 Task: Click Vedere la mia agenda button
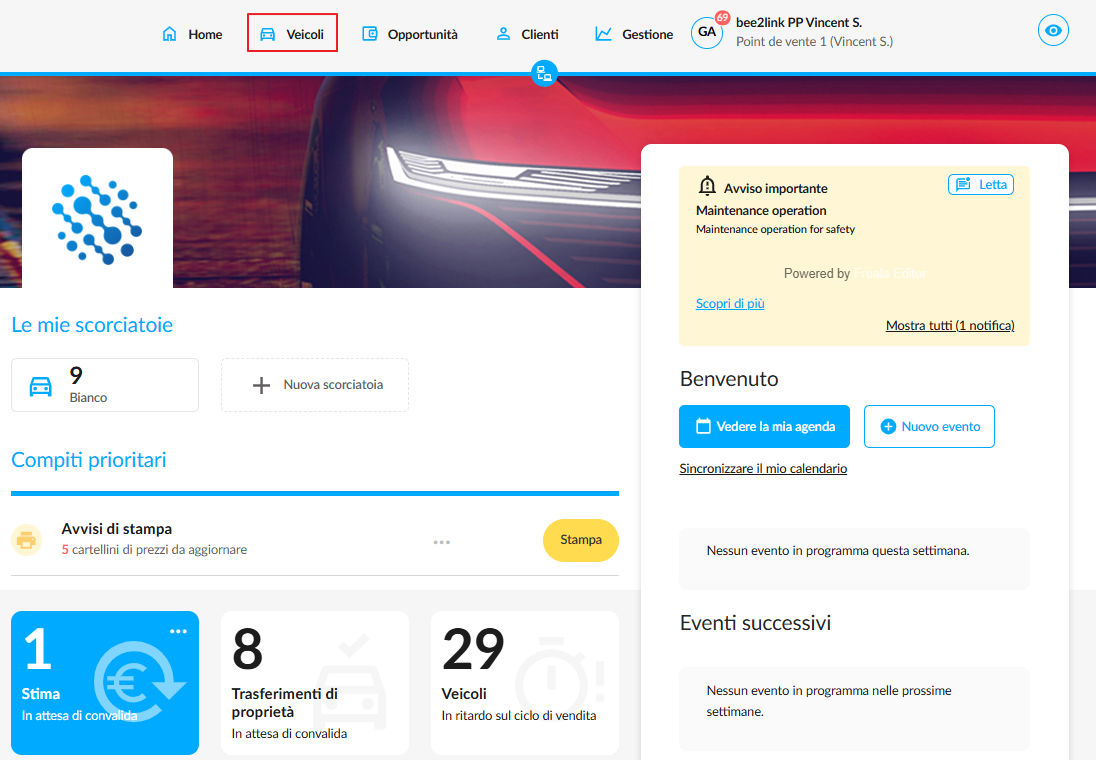click(x=765, y=426)
